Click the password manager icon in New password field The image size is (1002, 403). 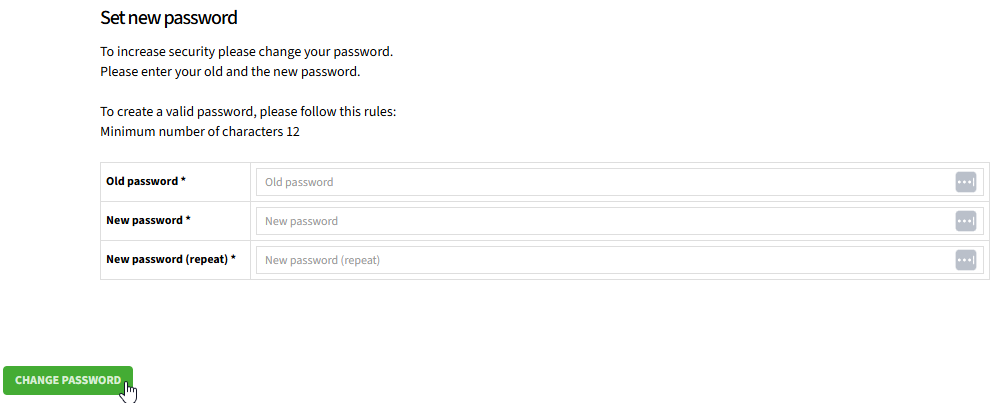tap(966, 221)
